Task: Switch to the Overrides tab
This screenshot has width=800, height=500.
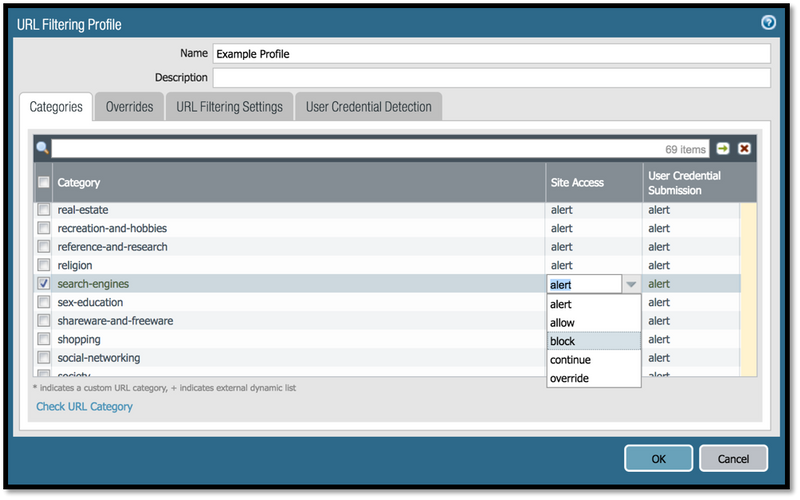Action: 130,107
